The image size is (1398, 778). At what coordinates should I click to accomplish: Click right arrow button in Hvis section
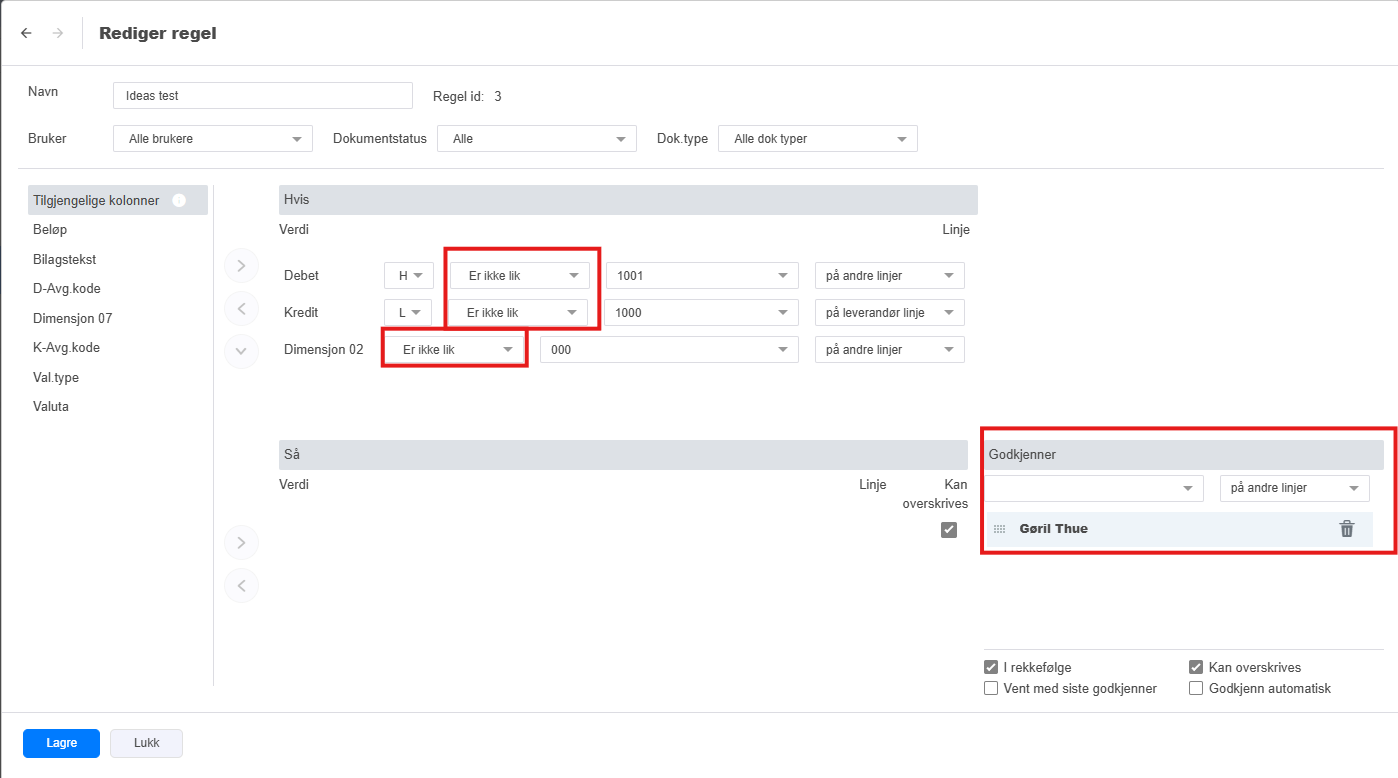(x=241, y=266)
